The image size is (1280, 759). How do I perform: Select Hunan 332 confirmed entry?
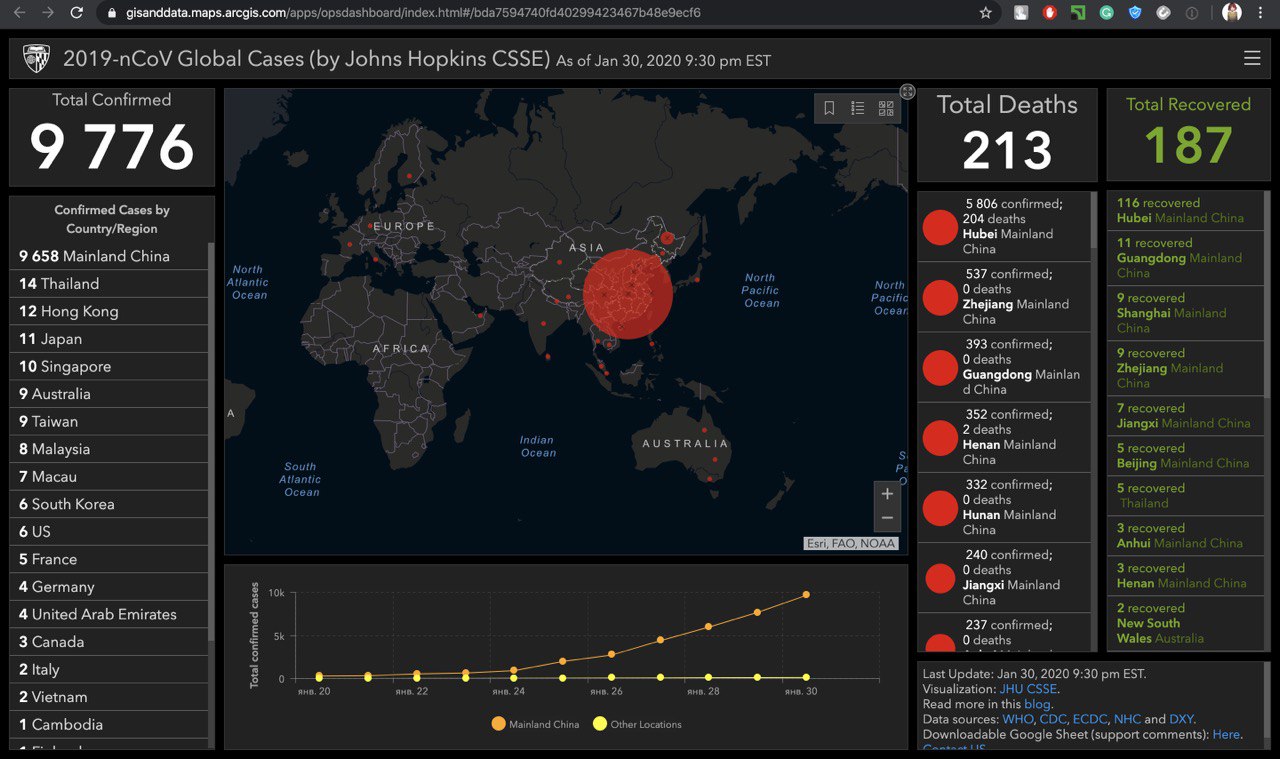click(1004, 507)
